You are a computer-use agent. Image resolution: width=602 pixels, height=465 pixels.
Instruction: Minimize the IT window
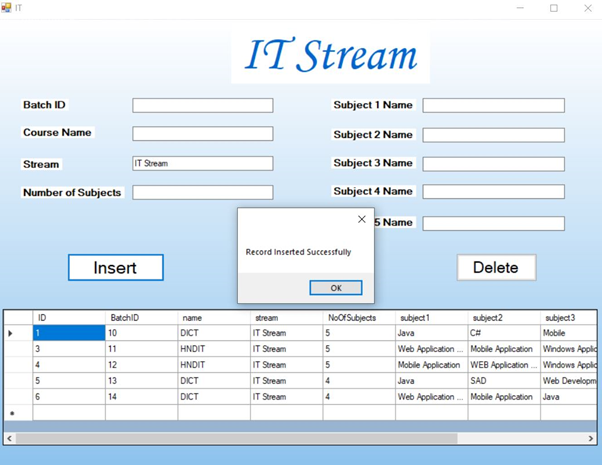520,8
